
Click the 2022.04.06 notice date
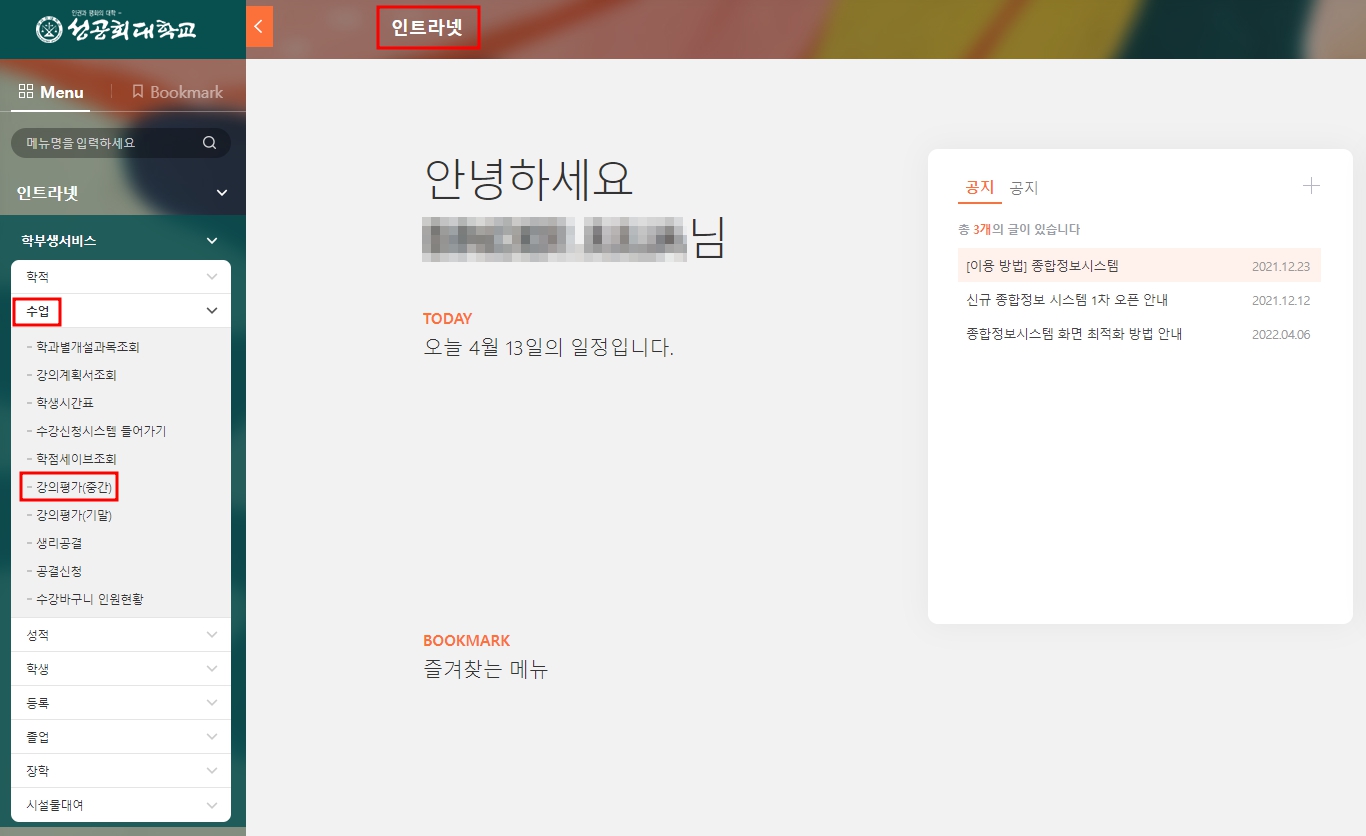[x=1281, y=334]
